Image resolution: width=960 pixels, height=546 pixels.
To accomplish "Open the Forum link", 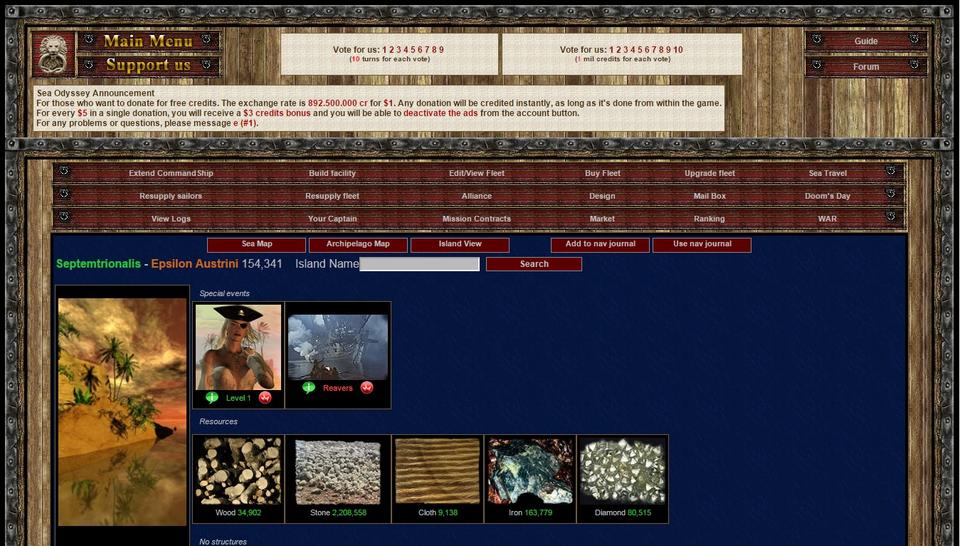I will [x=866, y=67].
